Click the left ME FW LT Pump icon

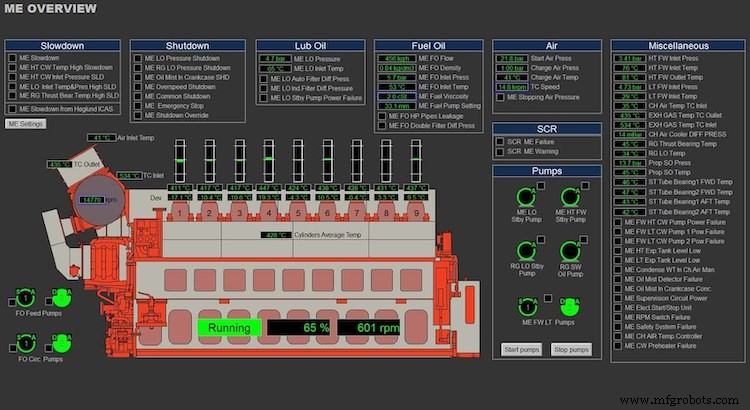526,306
